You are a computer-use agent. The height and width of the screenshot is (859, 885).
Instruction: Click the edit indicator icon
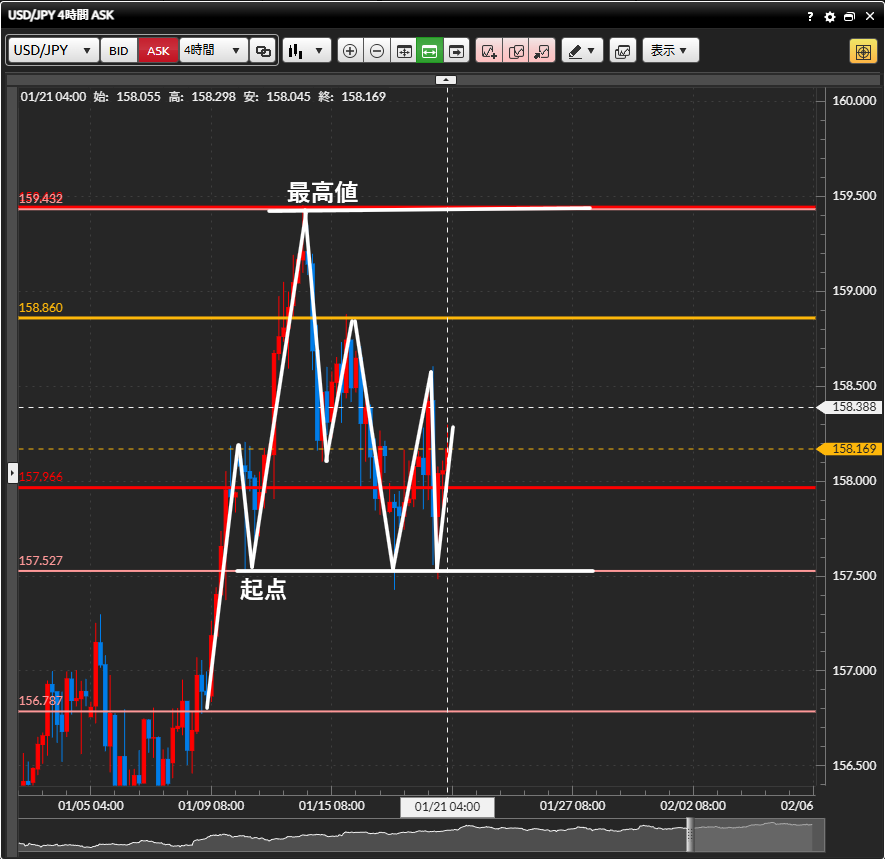(516, 51)
